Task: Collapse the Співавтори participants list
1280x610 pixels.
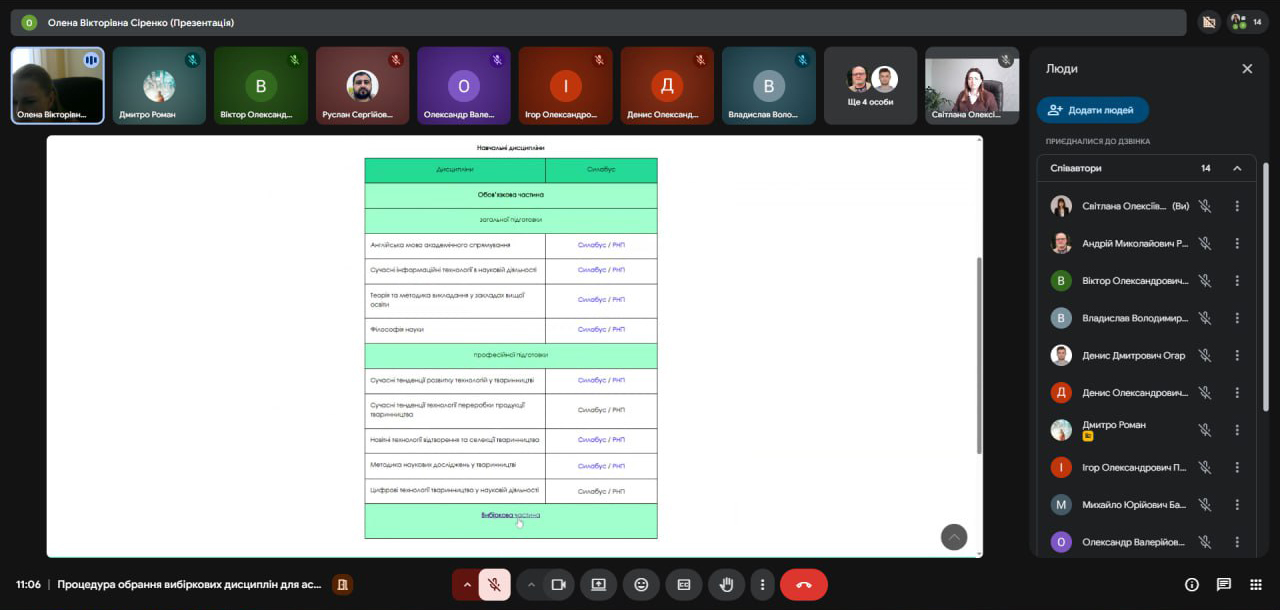Action: (x=1237, y=168)
